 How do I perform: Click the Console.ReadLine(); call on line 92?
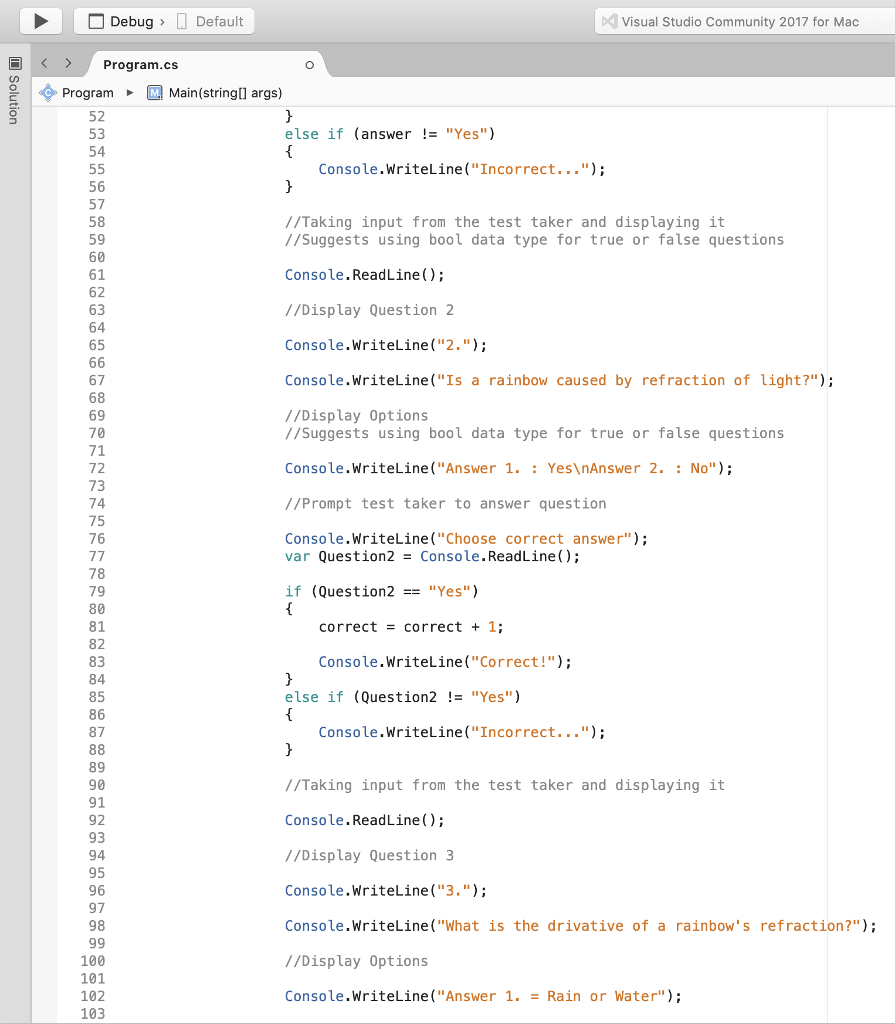point(365,821)
